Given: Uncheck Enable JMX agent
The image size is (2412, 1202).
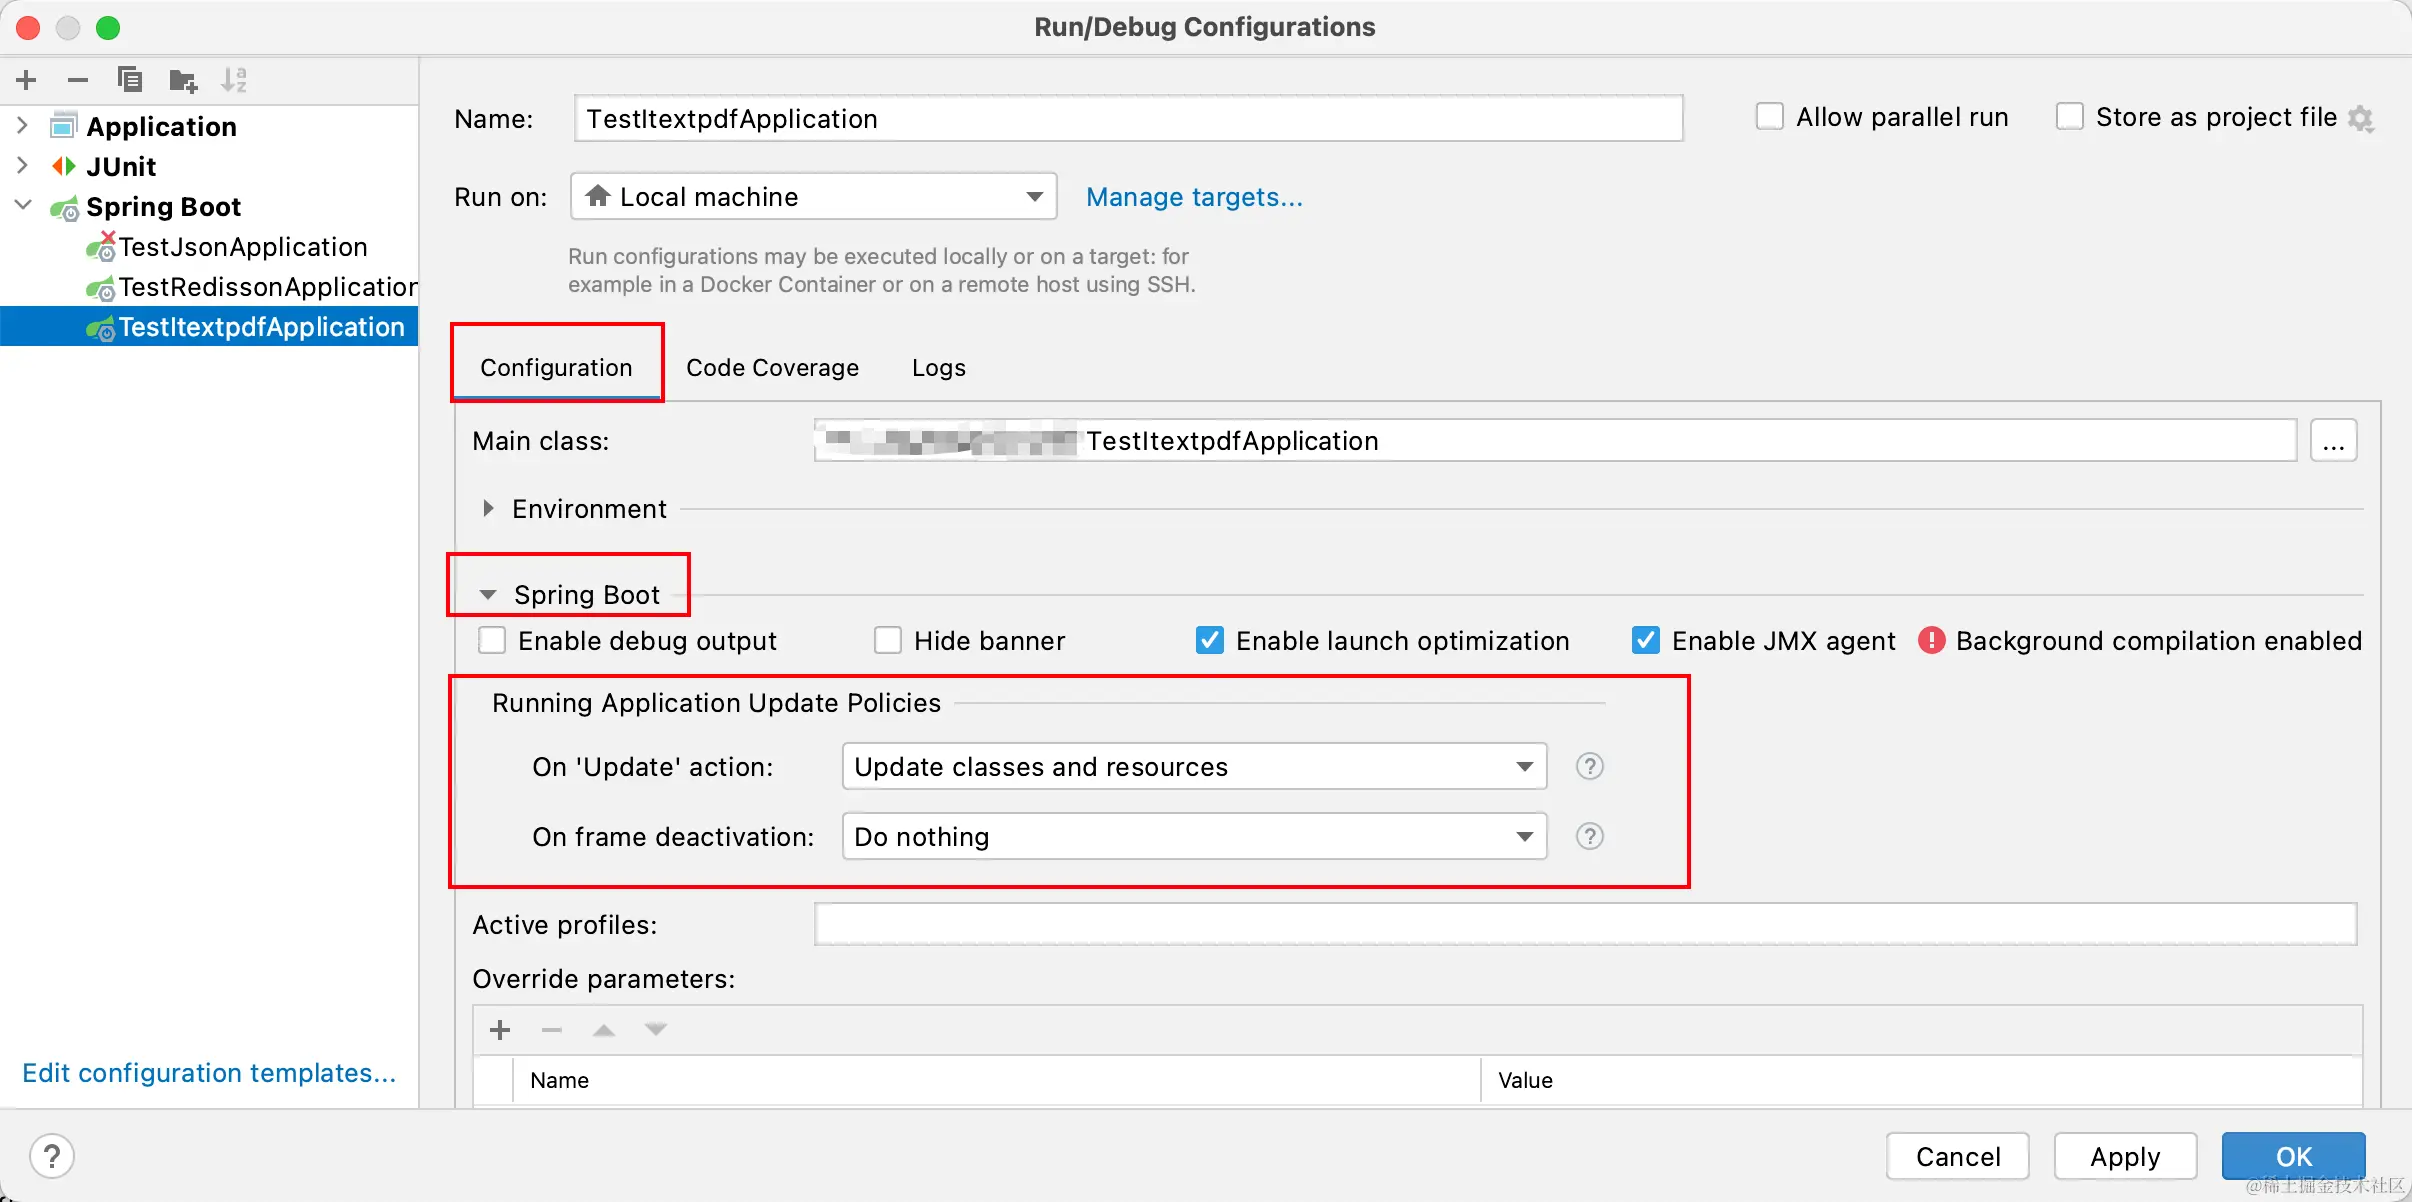Looking at the screenshot, I should [x=1645, y=640].
